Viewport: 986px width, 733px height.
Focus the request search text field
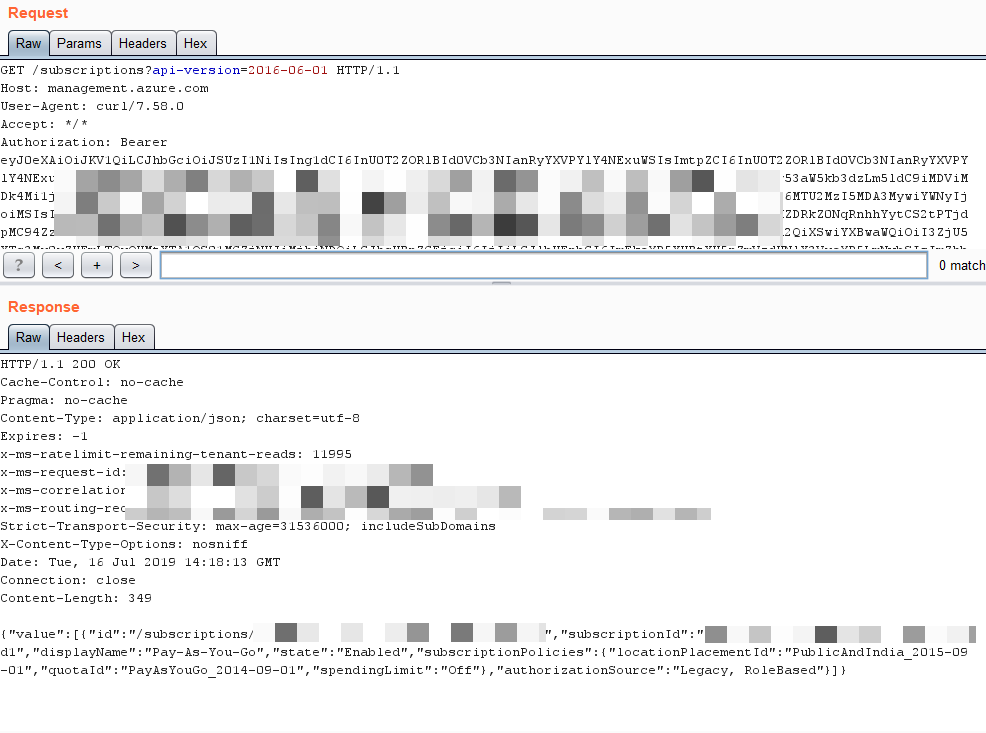pyautogui.click(x=543, y=265)
